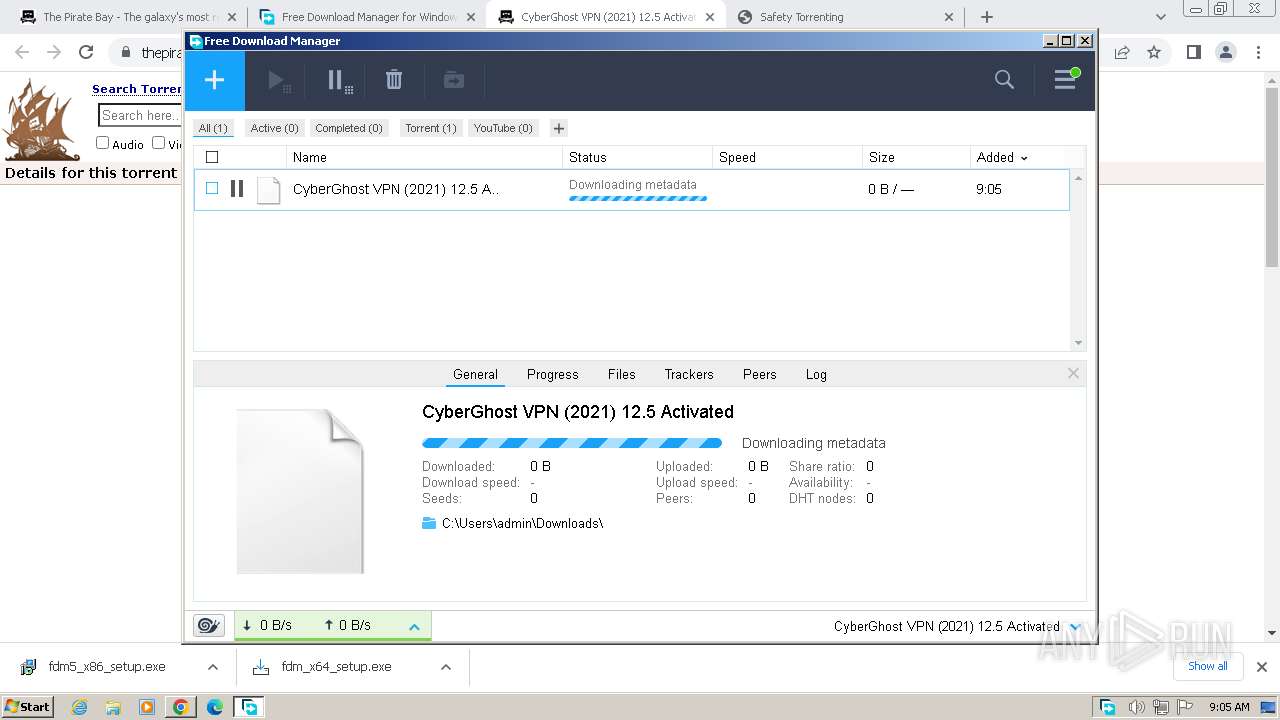
Task: Open a new Chrome tab
Action: [x=987, y=17]
